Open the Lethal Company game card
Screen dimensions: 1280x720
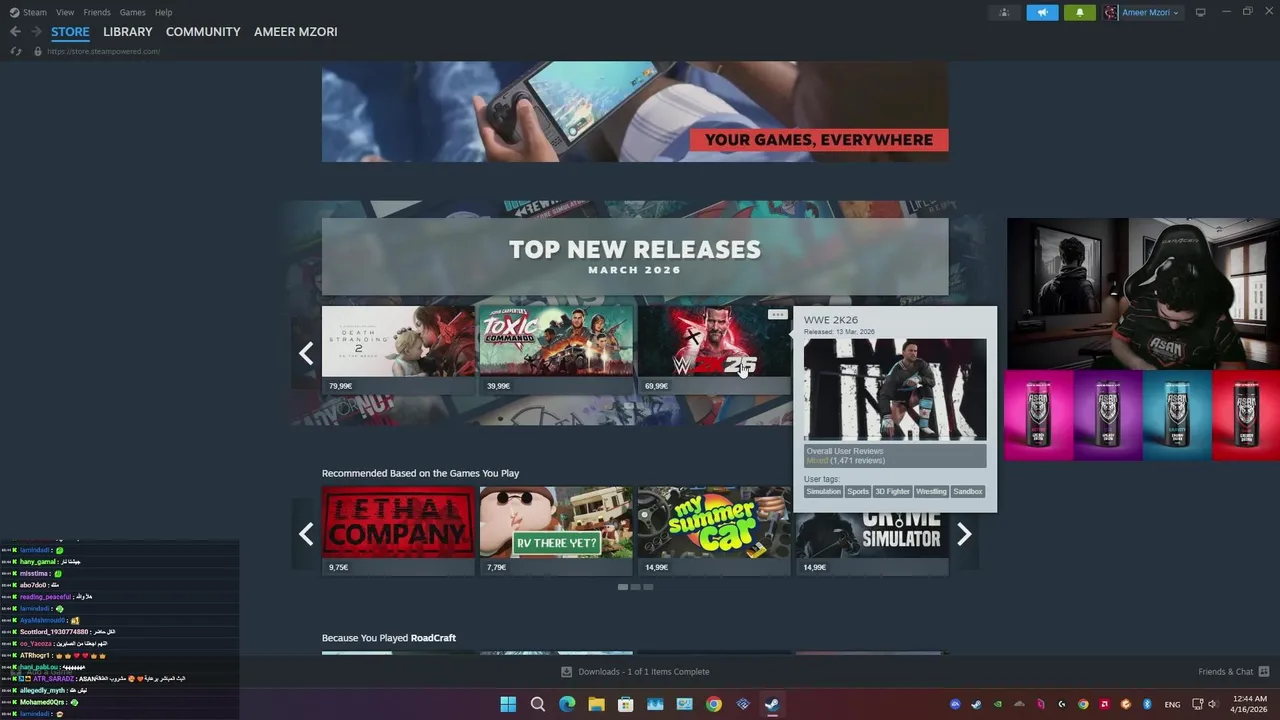398,531
